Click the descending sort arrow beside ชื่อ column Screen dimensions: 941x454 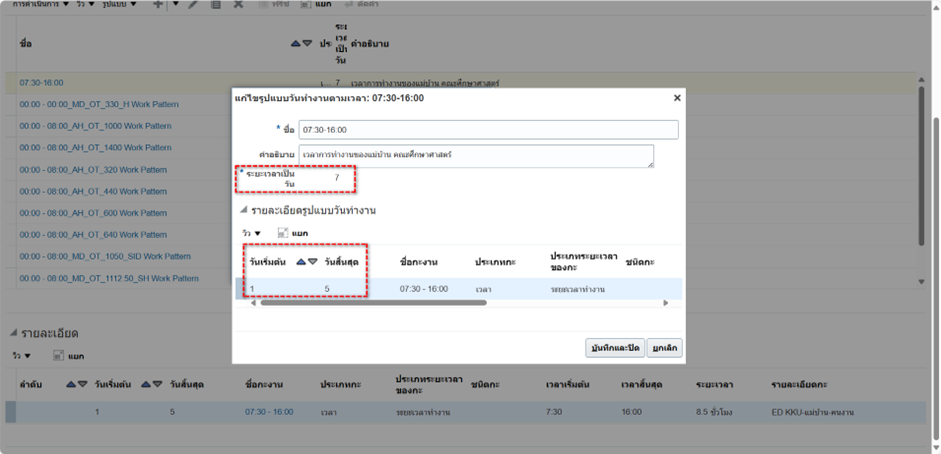[307, 44]
